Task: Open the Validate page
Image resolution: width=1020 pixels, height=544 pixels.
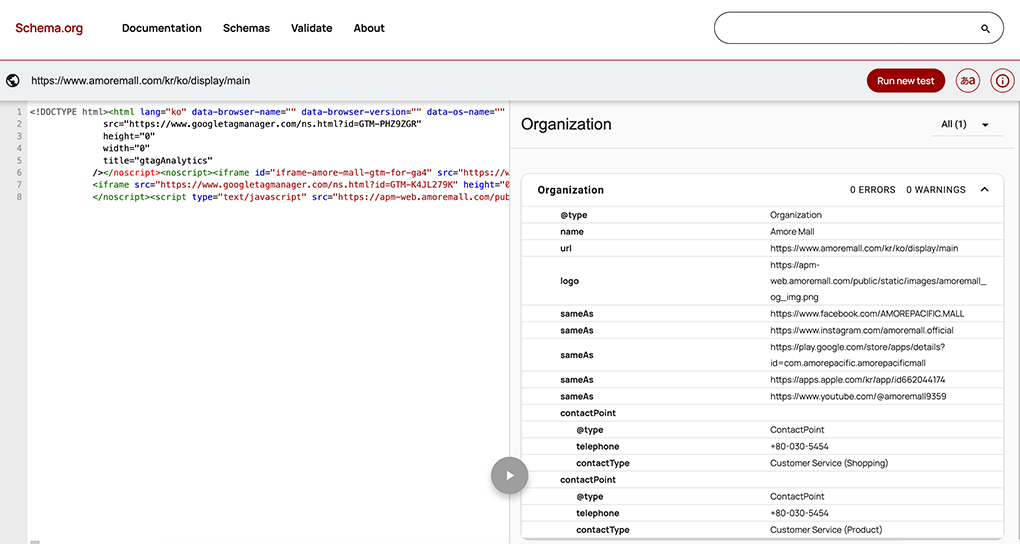Action: 311,28
